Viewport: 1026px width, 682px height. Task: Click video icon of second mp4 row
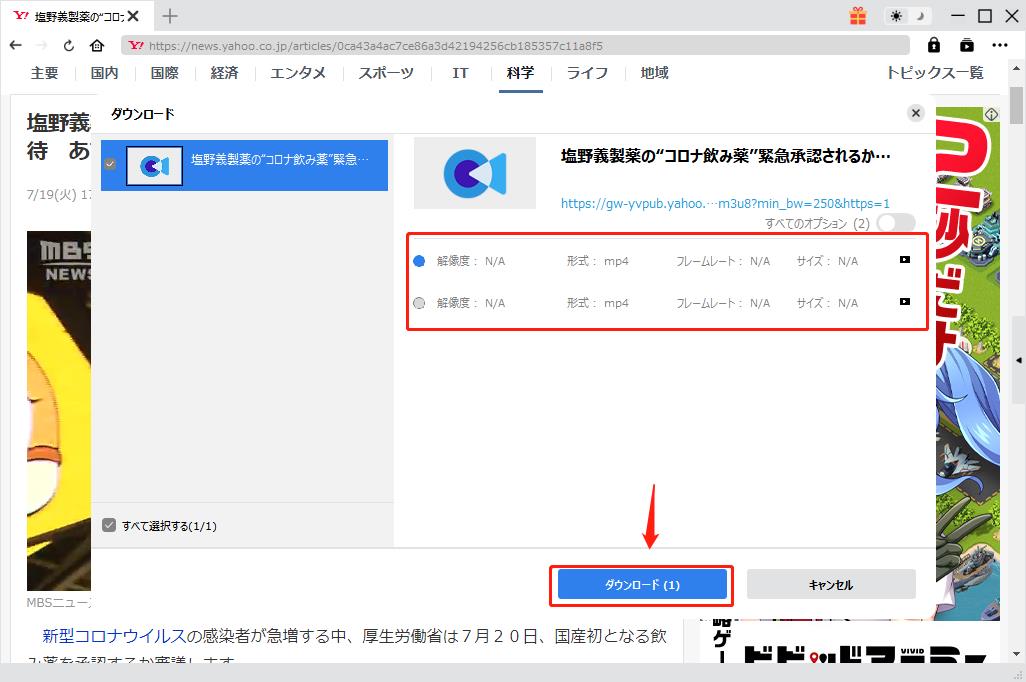905,302
